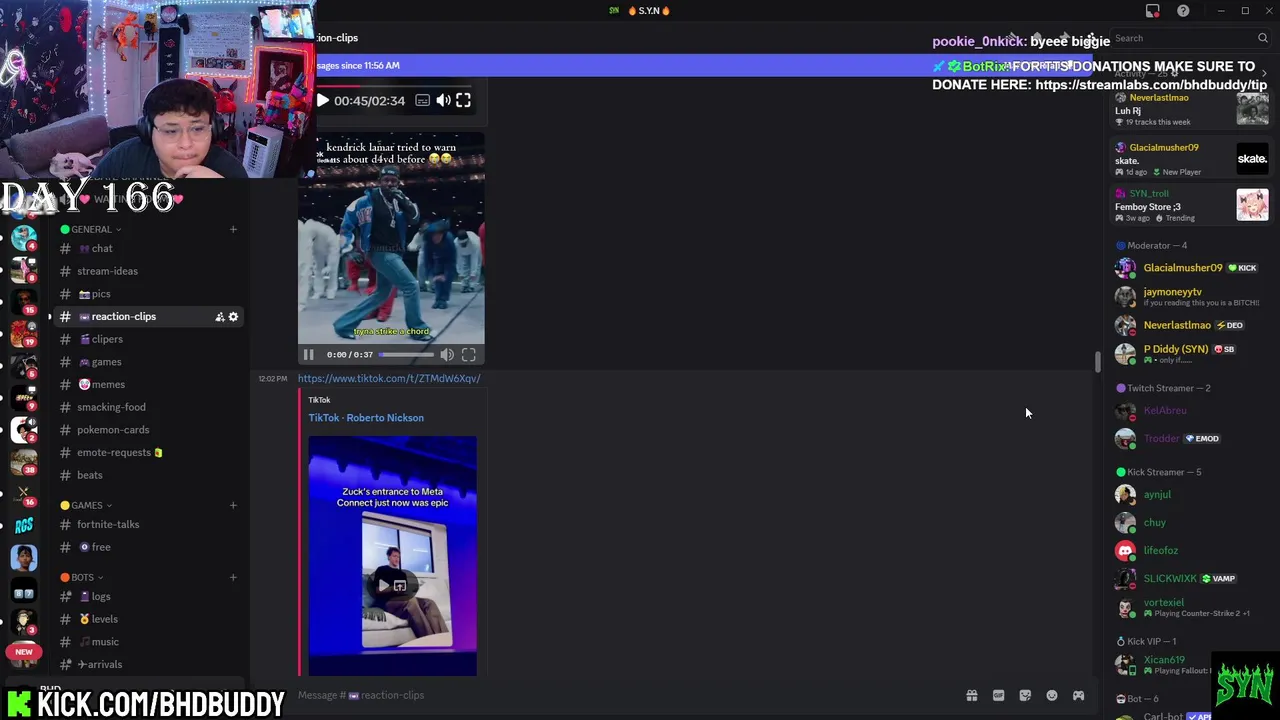The image size is (1280, 720).
Task: Pause the Kendrick Lamar clip
Action: point(308,354)
